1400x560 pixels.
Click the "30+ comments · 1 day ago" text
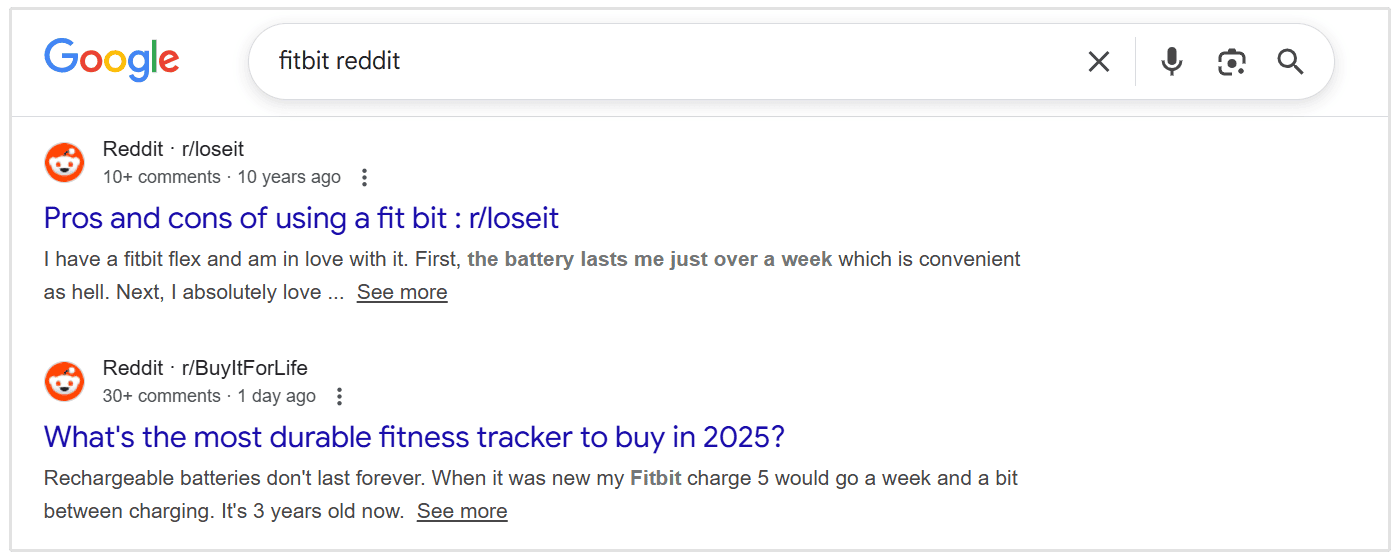click(x=209, y=397)
